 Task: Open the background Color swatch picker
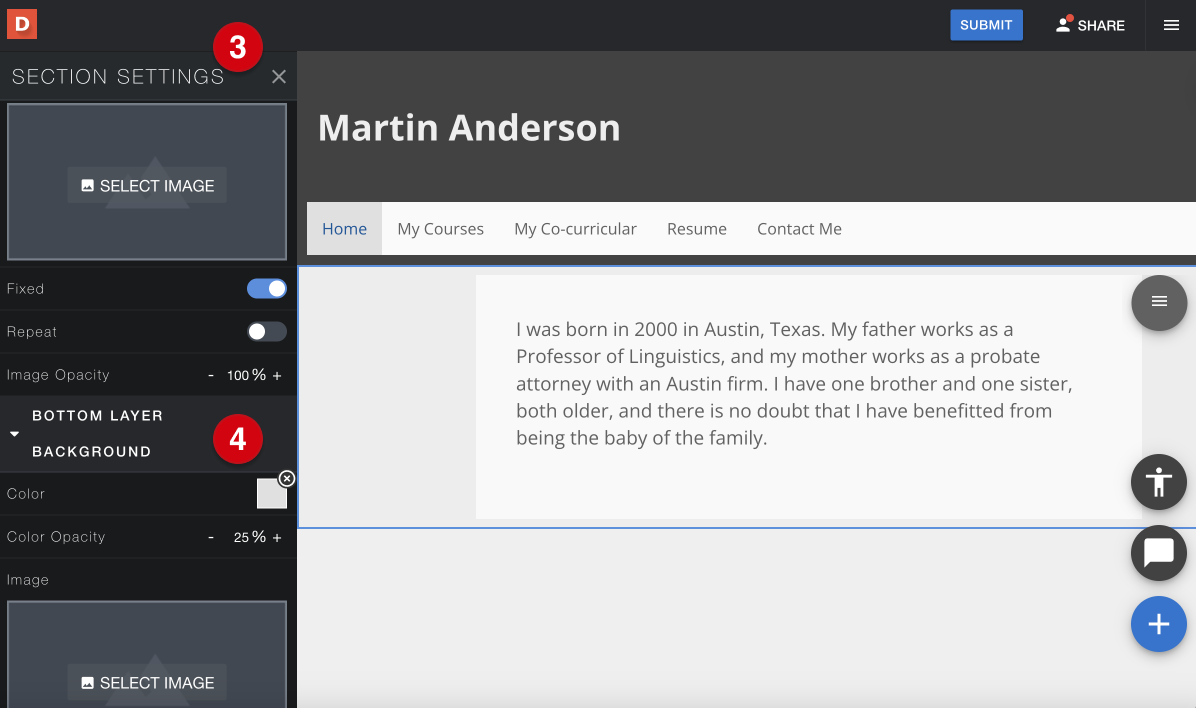pos(272,494)
